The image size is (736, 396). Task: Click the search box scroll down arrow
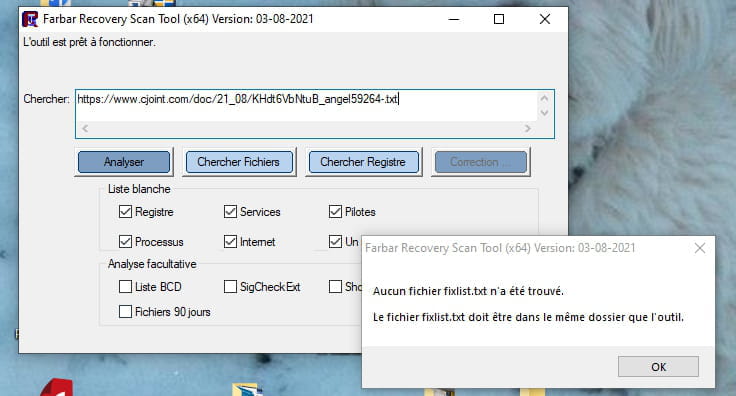click(544, 113)
